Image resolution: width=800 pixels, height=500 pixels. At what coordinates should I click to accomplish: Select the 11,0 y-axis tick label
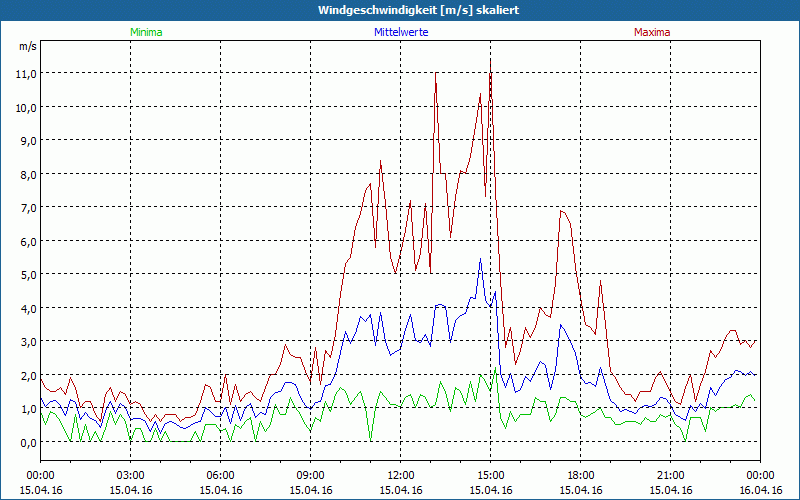(25, 73)
